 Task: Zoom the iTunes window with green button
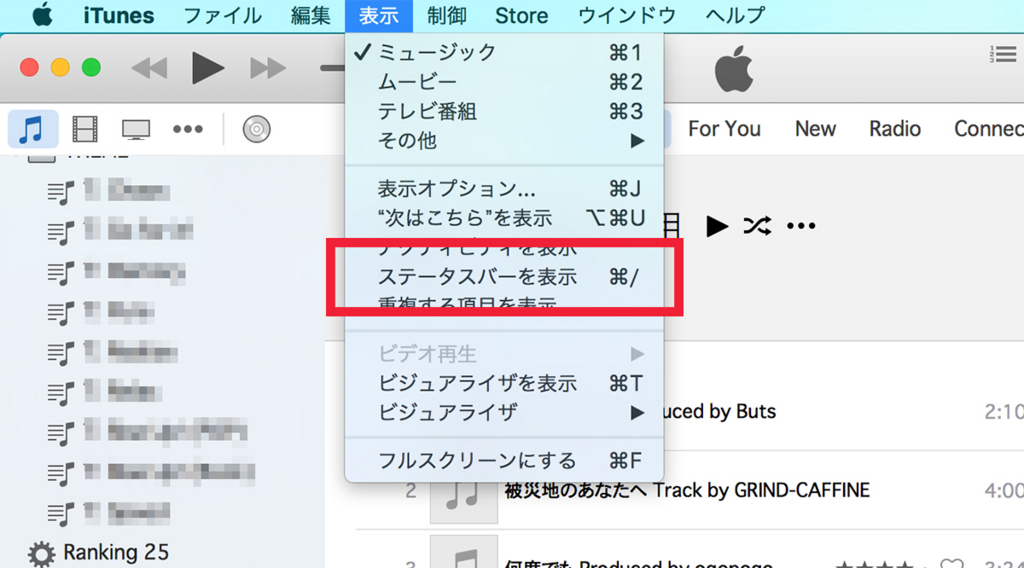point(91,67)
